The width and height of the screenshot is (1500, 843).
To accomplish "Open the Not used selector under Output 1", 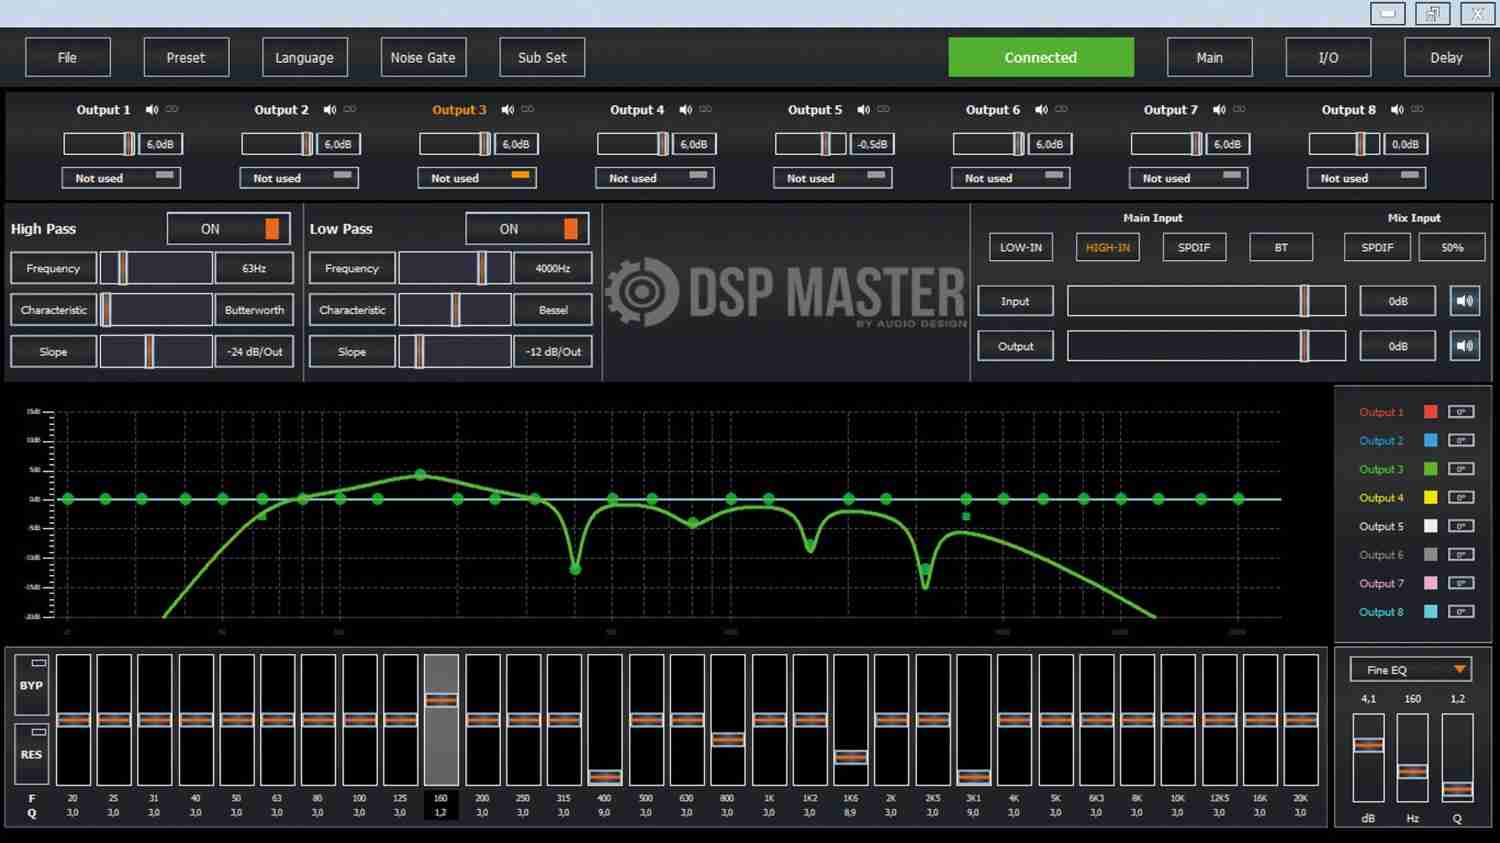I will [121, 178].
